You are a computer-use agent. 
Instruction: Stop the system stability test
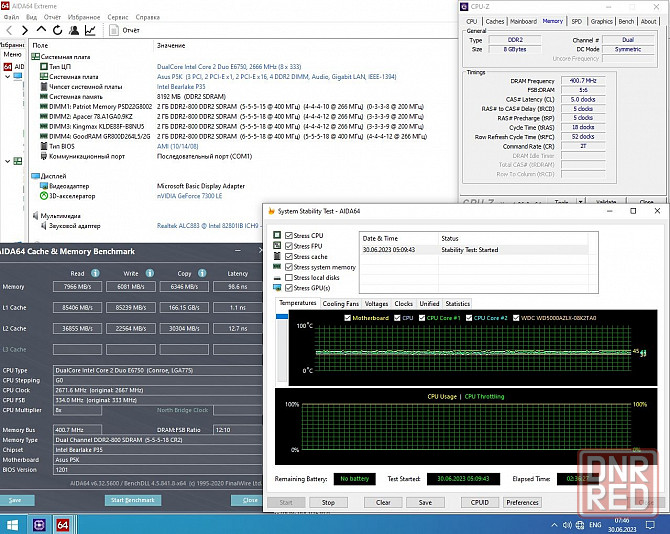328,502
